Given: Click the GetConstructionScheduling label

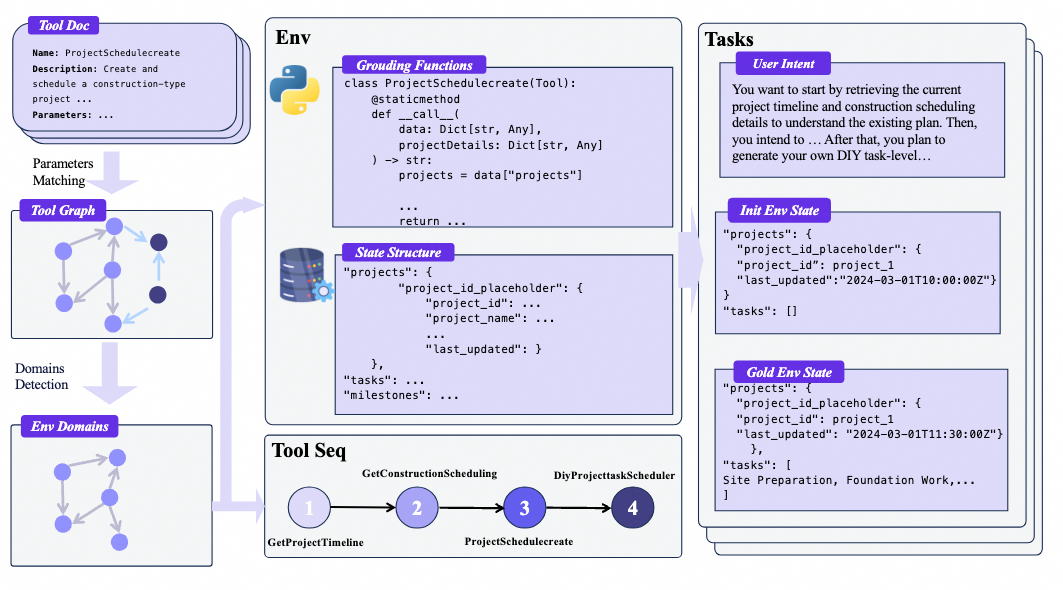Looking at the screenshot, I should tap(429, 473).
